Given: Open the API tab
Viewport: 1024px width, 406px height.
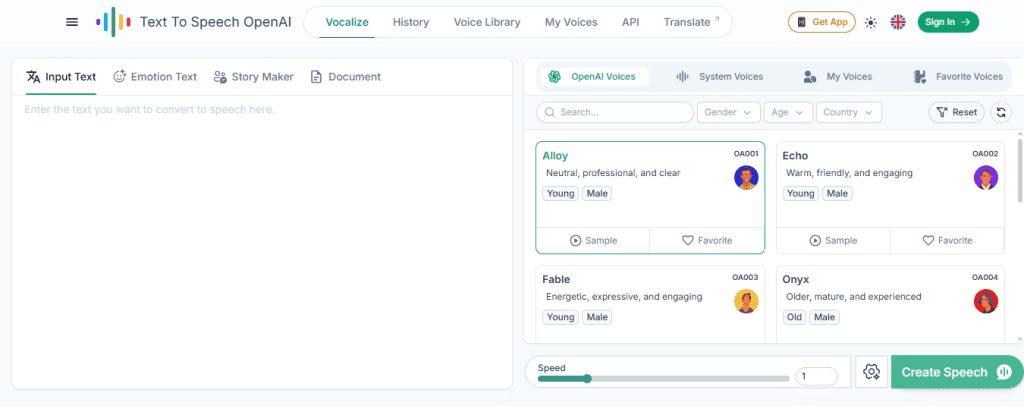Looking at the screenshot, I should pyautogui.click(x=631, y=22).
